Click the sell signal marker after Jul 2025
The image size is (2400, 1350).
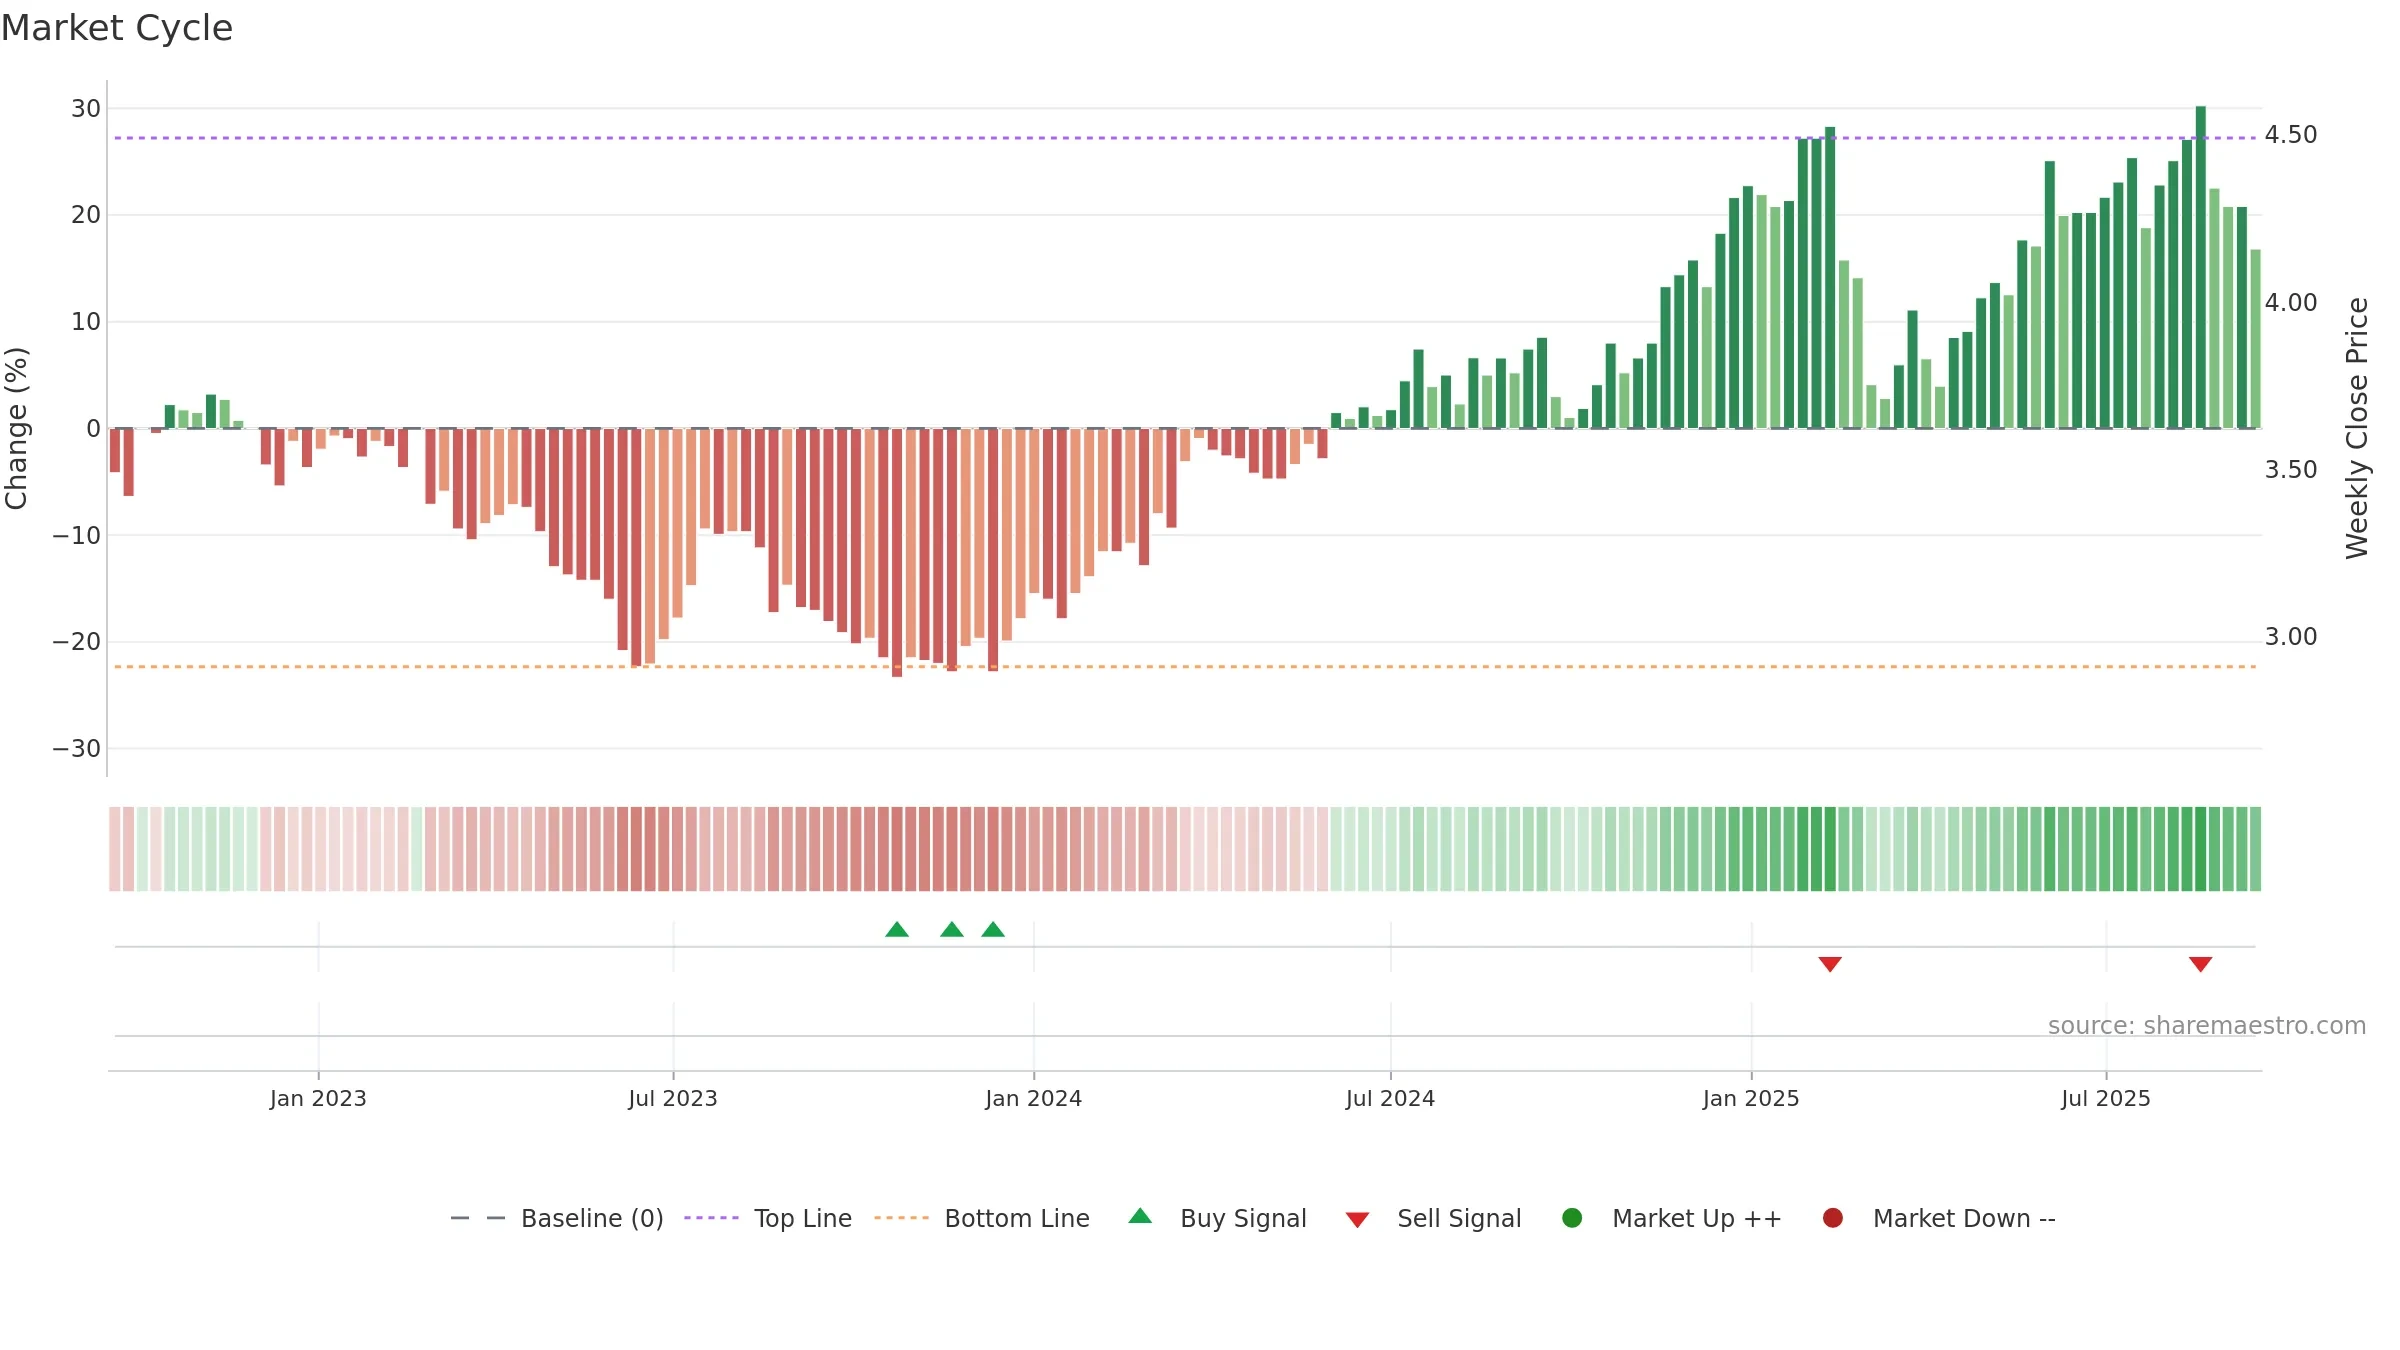[2200, 964]
